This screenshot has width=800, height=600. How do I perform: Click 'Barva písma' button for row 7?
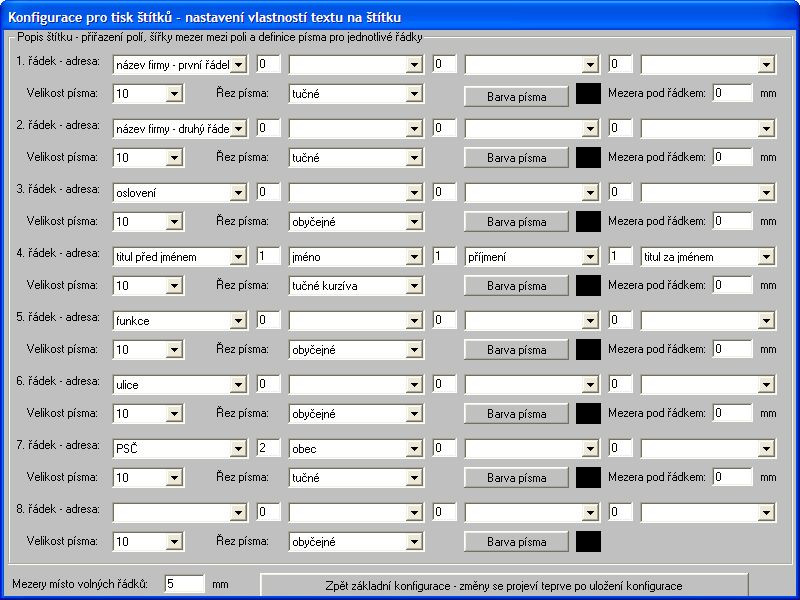516,478
